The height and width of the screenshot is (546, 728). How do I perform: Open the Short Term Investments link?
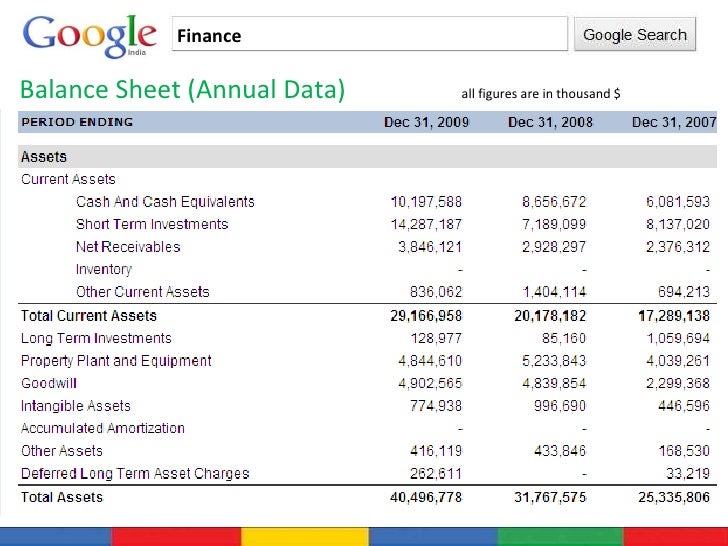(152, 224)
